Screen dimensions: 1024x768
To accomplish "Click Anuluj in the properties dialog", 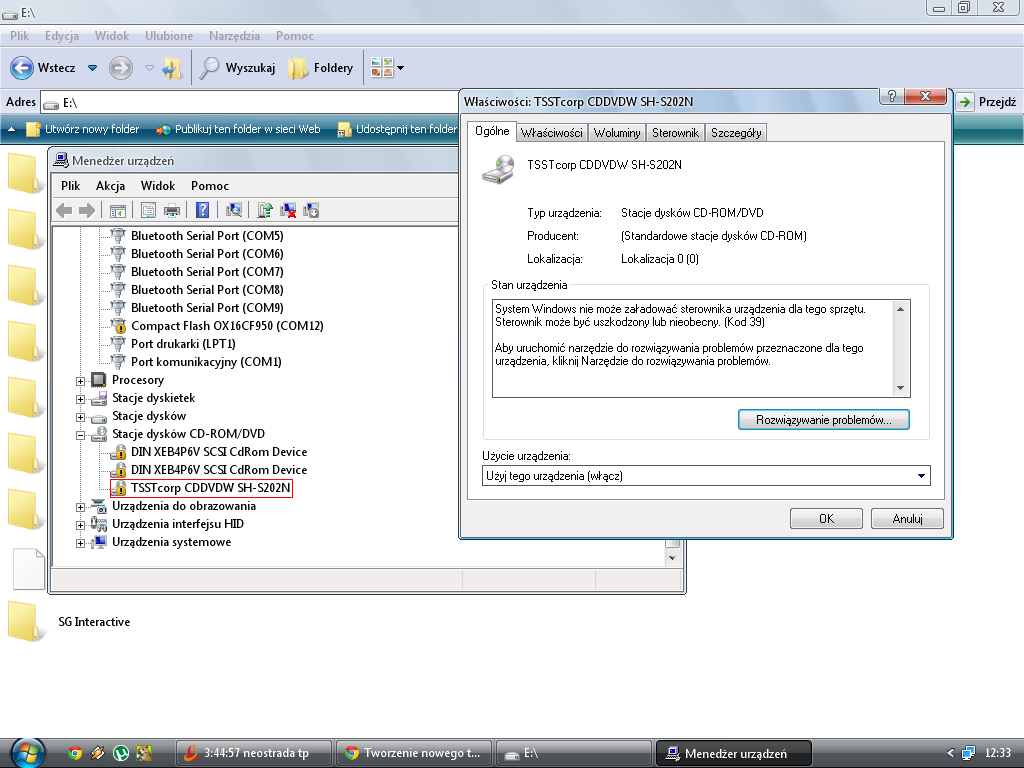I will 907,519.
